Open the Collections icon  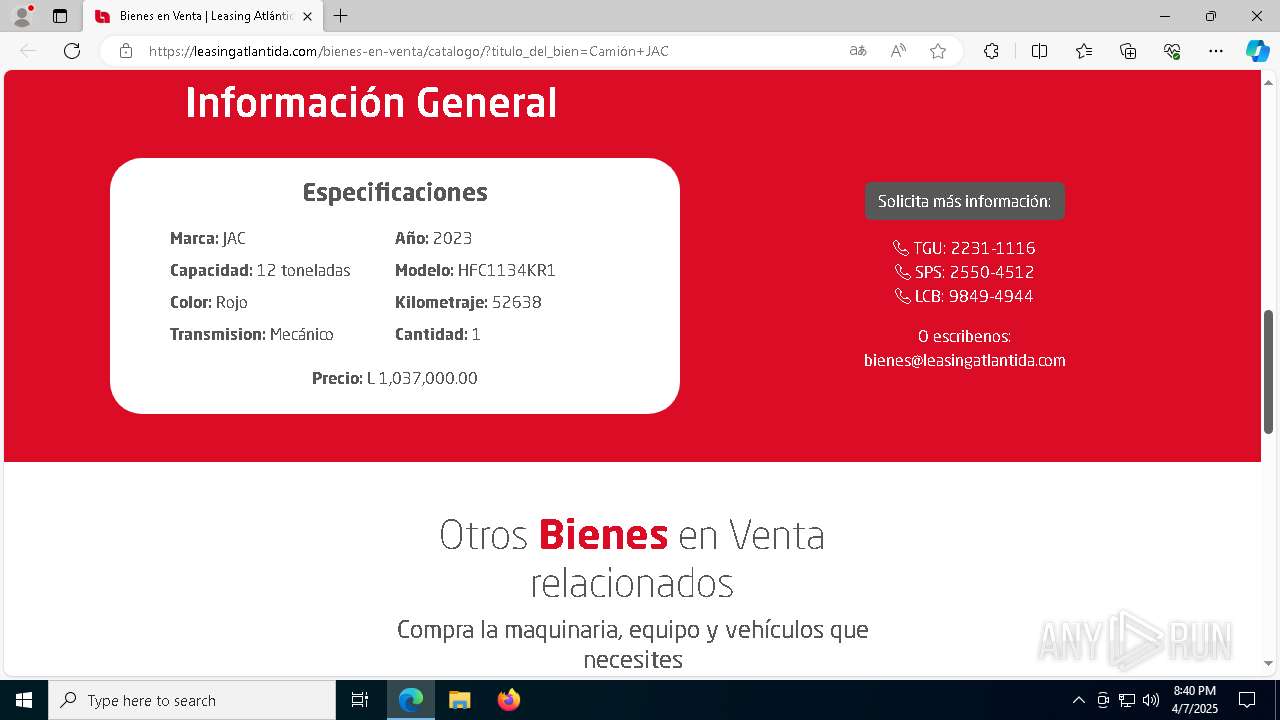click(1128, 51)
